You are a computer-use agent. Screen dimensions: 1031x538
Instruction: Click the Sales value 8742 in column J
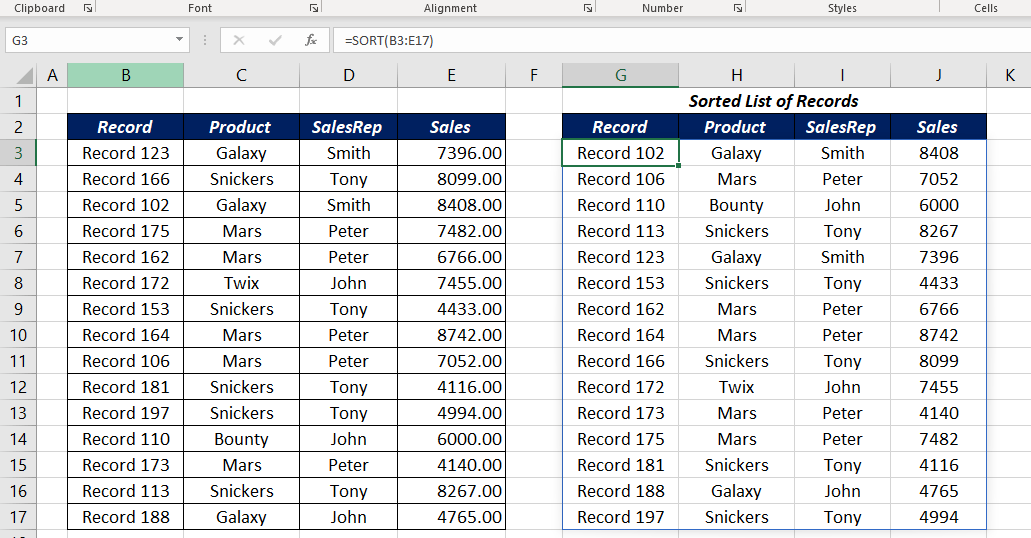(x=938, y=335)
